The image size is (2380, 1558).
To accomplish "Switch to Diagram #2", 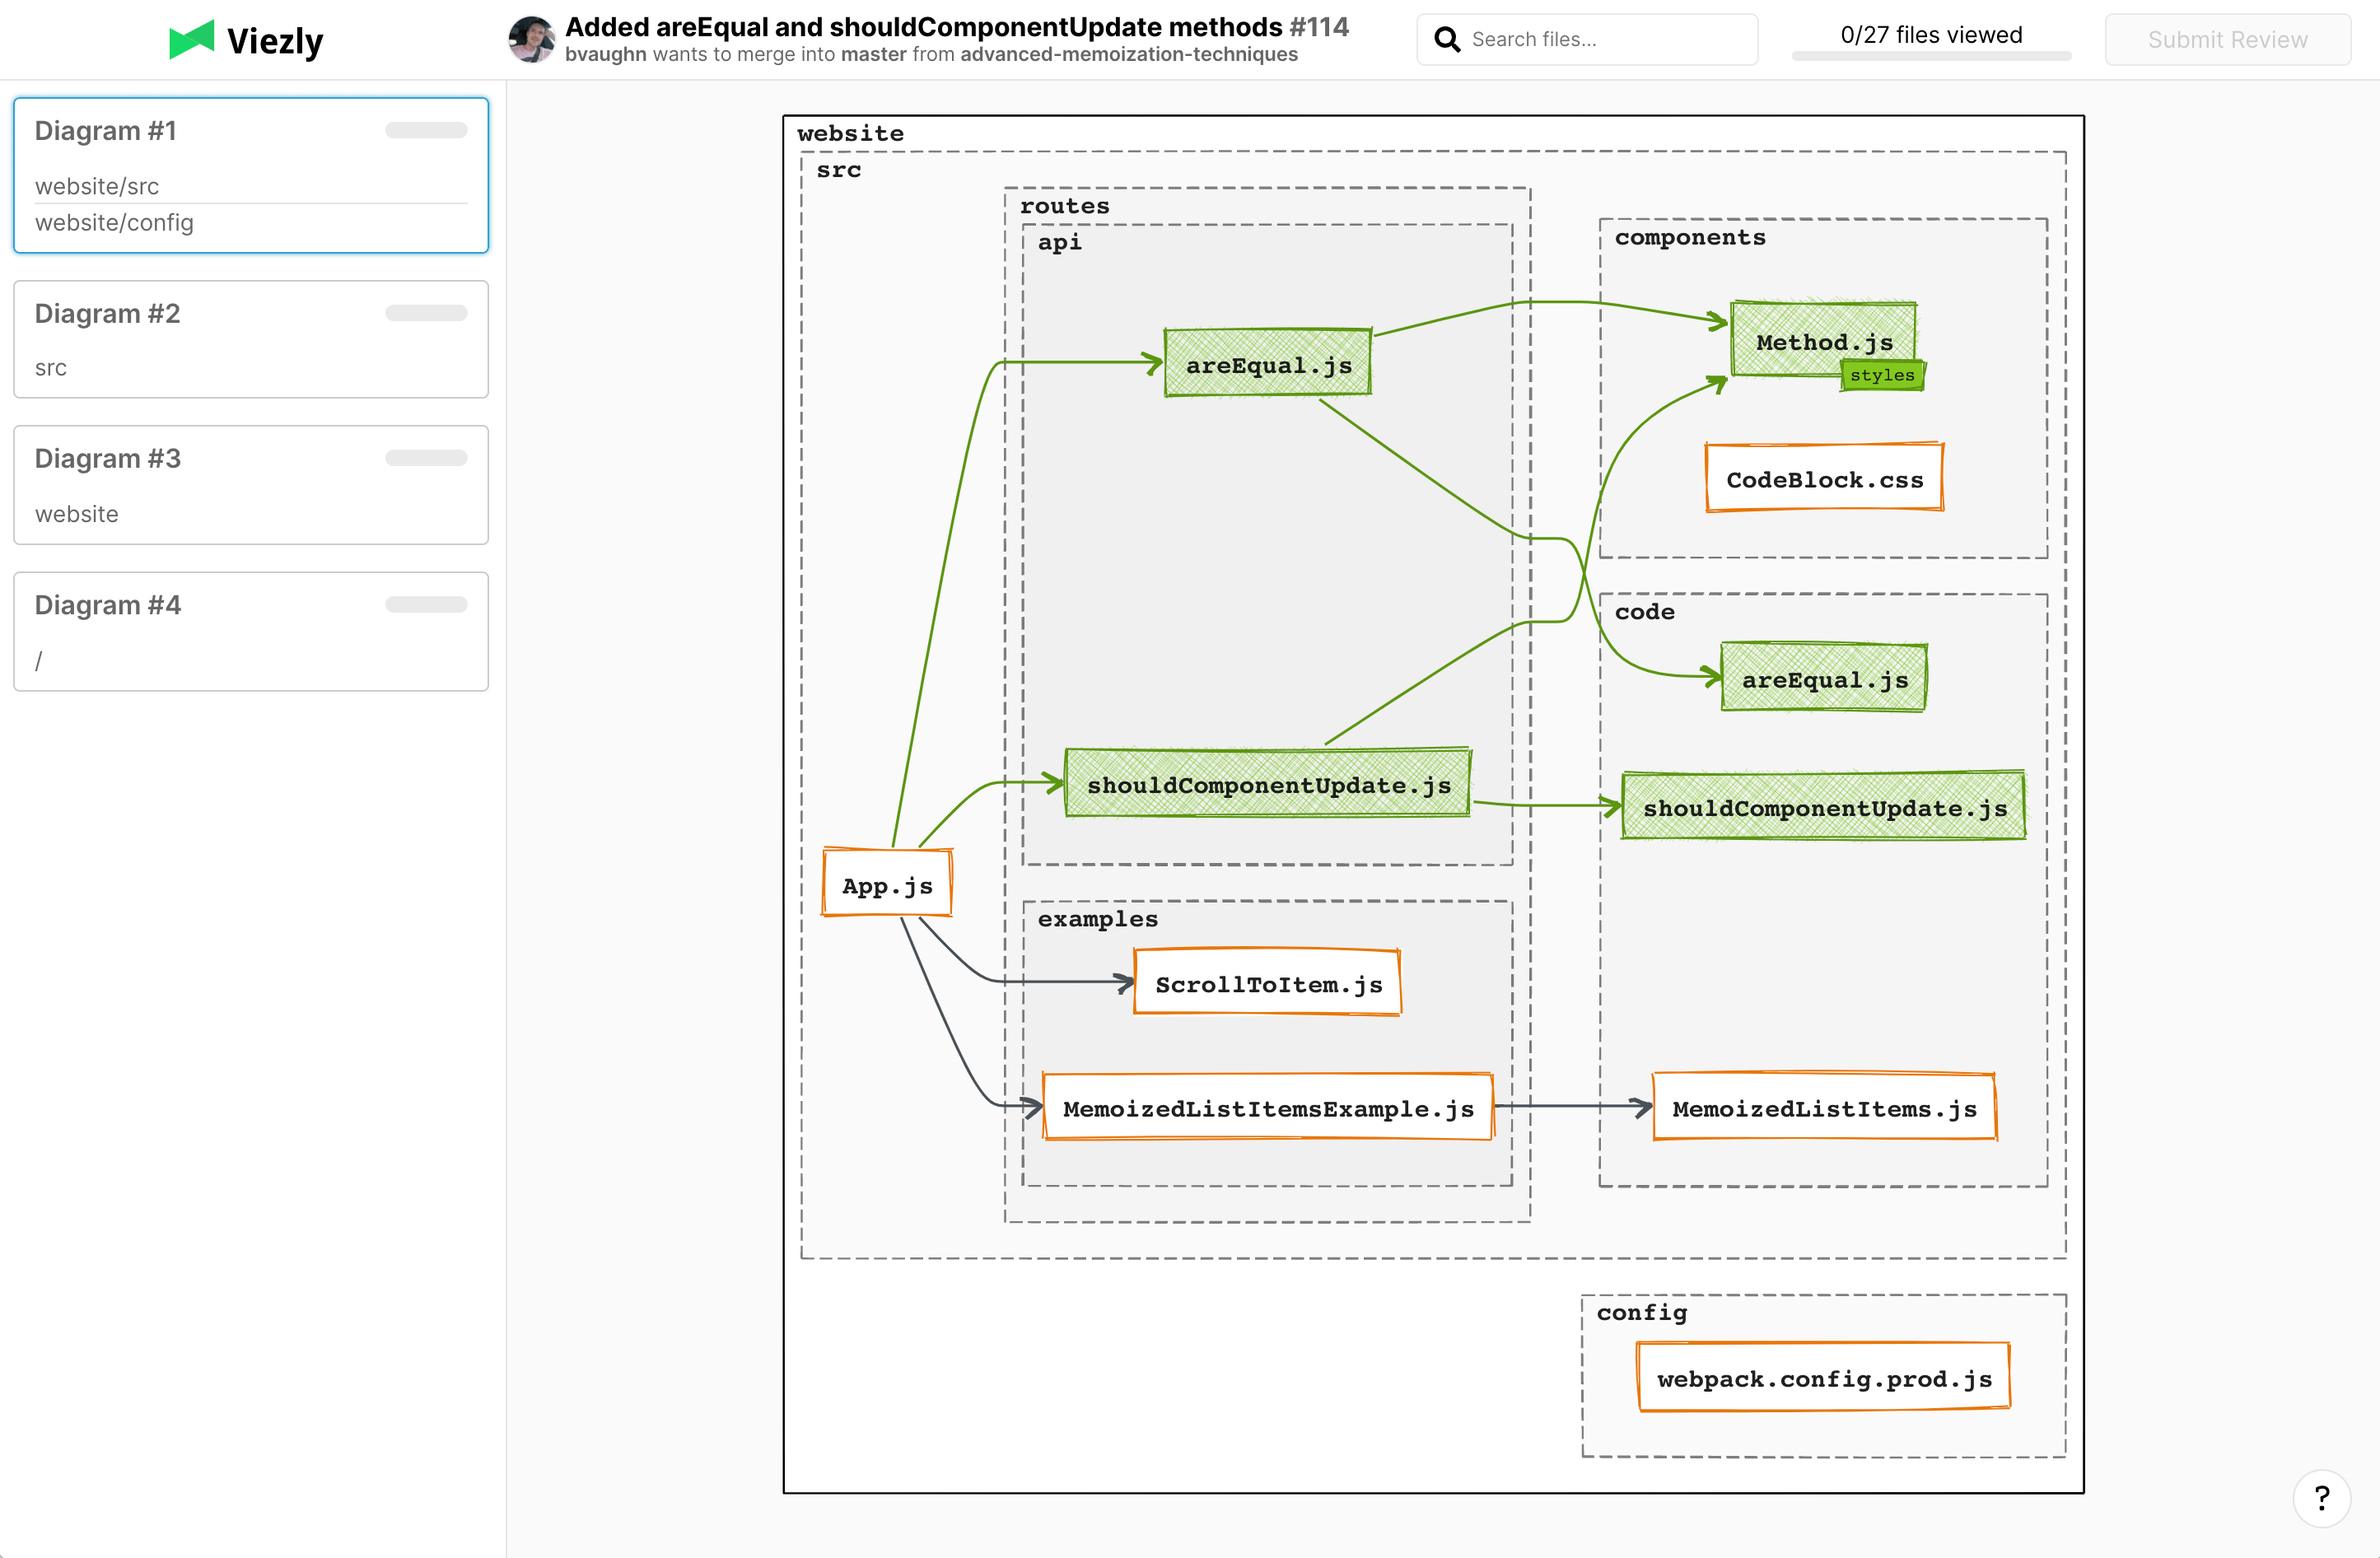I will 250,339.
